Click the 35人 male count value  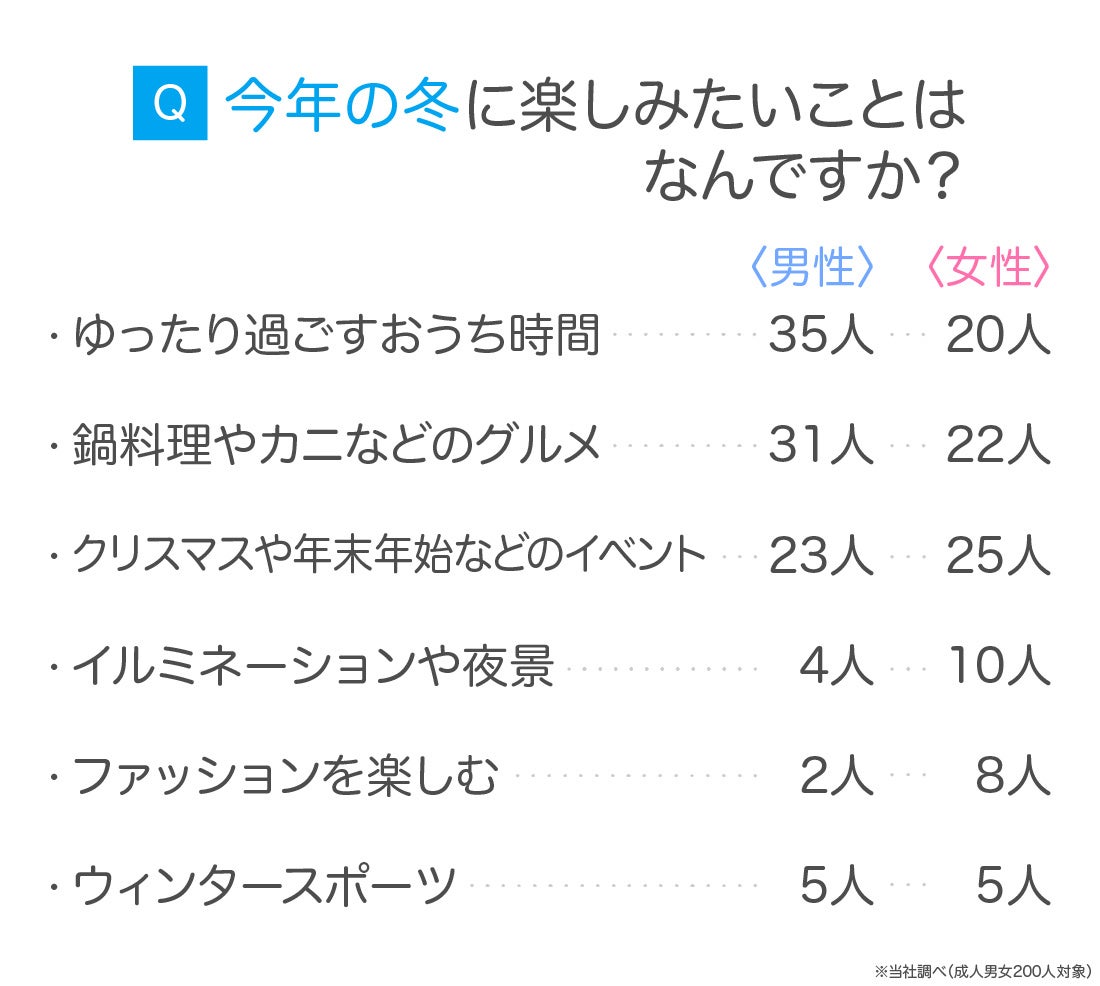tap(820, 337)
